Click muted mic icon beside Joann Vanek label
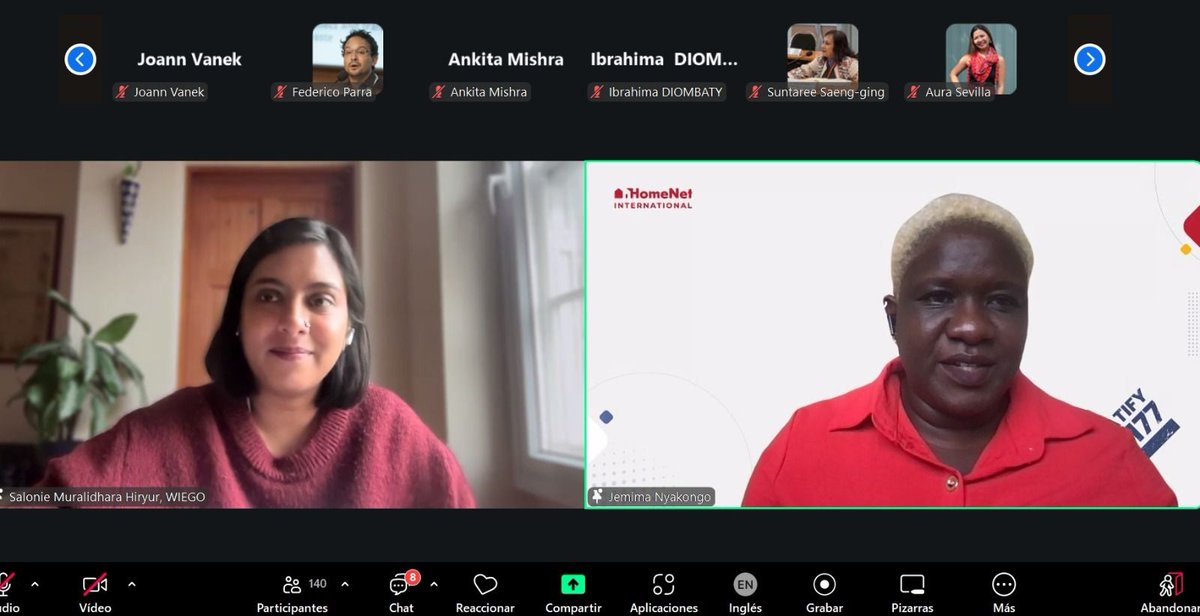 [123, 92]
